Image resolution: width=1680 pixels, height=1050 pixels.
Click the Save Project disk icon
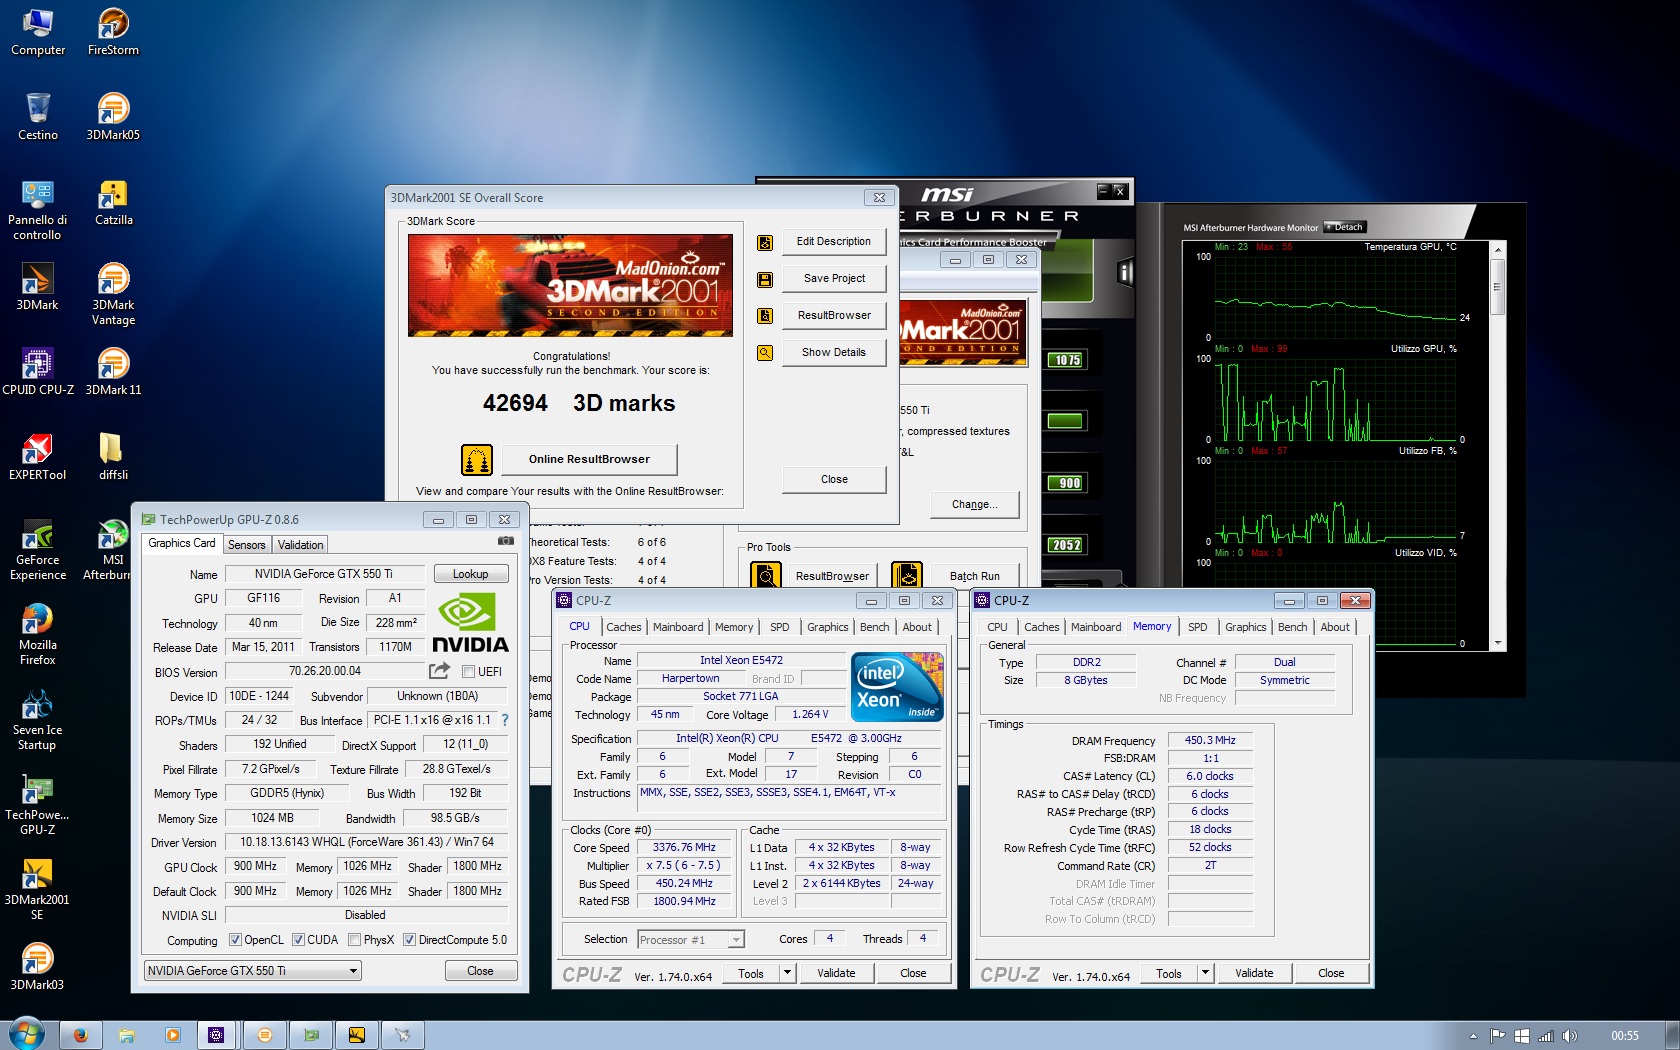click(x=765, y=279)
